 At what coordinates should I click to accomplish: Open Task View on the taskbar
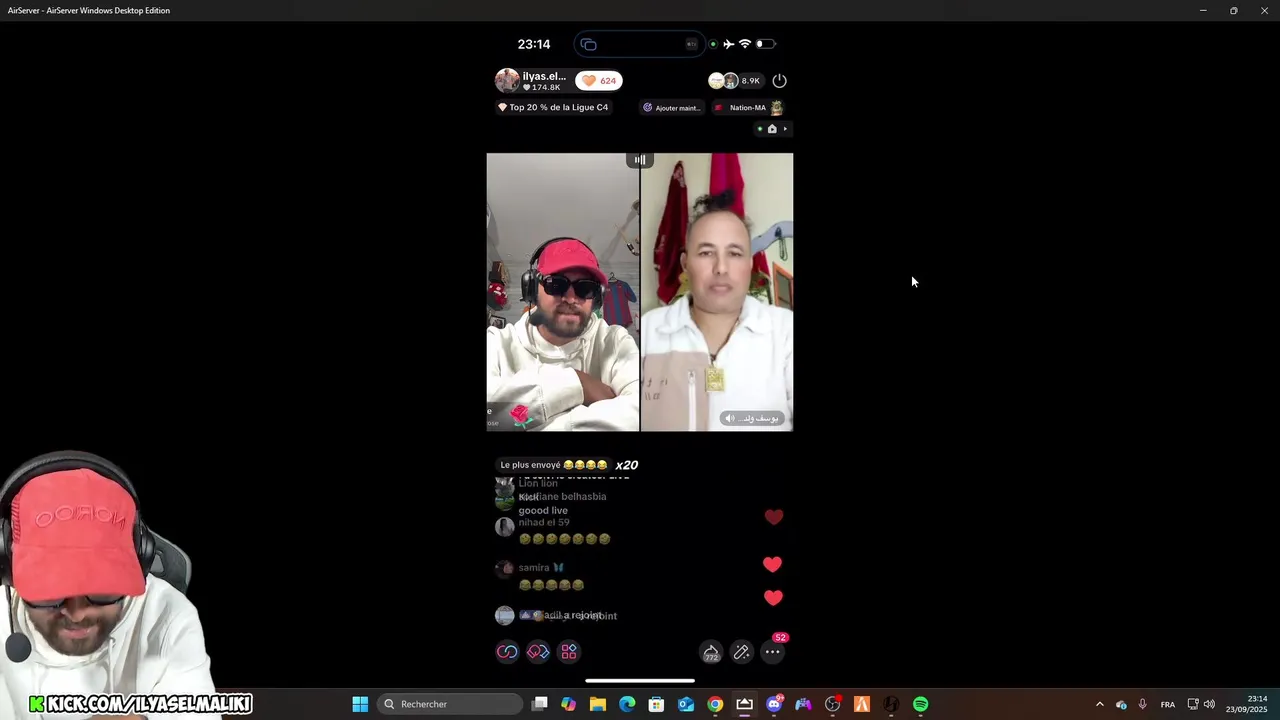point(540,704)
